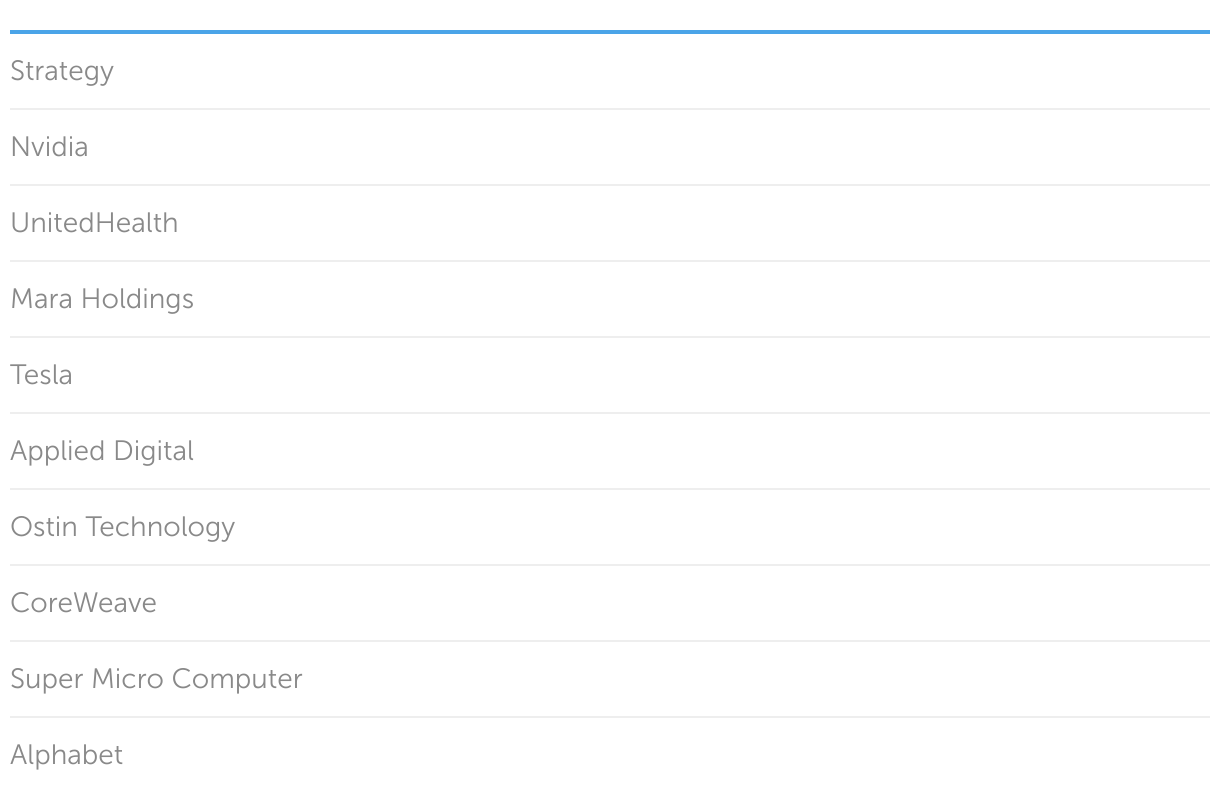This screenshot has width=1220, height=802.
Task: Select the Super Micro Computer row
Action: click(610, 679)
